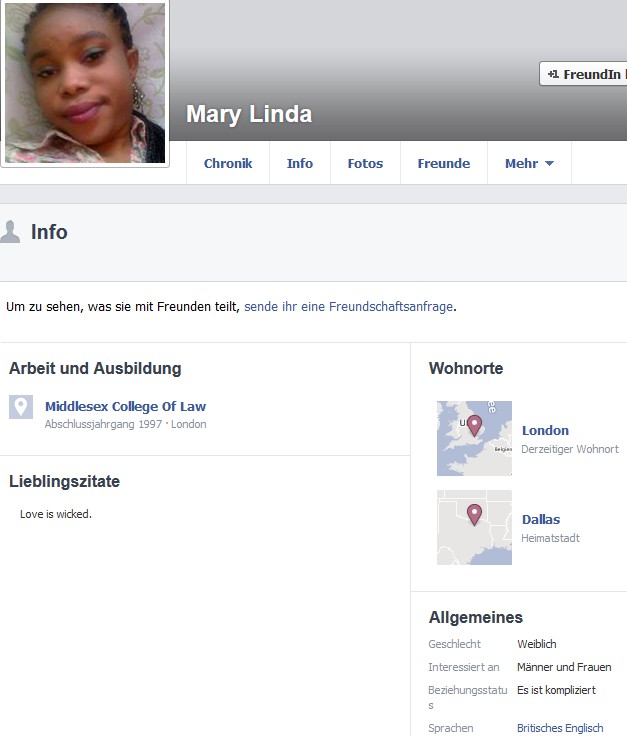Image resolution: width=627 pixels, height=736 pixels.
Task: Open the Fotos tab
Action: tap(365, 163)
